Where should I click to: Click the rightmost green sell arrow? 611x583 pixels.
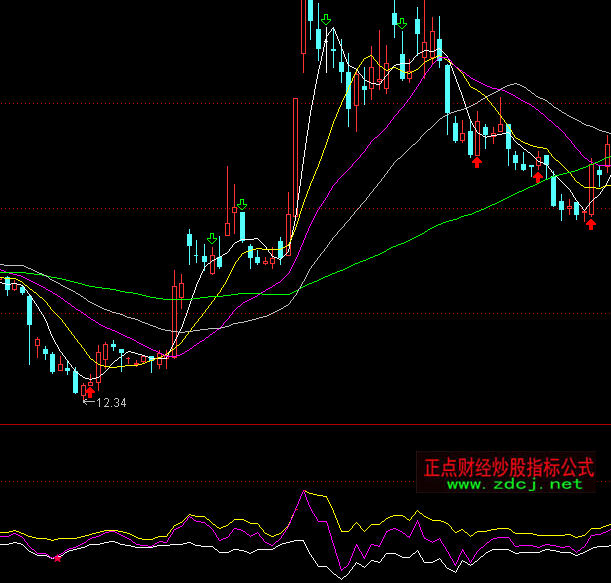(x=401, y=23)
